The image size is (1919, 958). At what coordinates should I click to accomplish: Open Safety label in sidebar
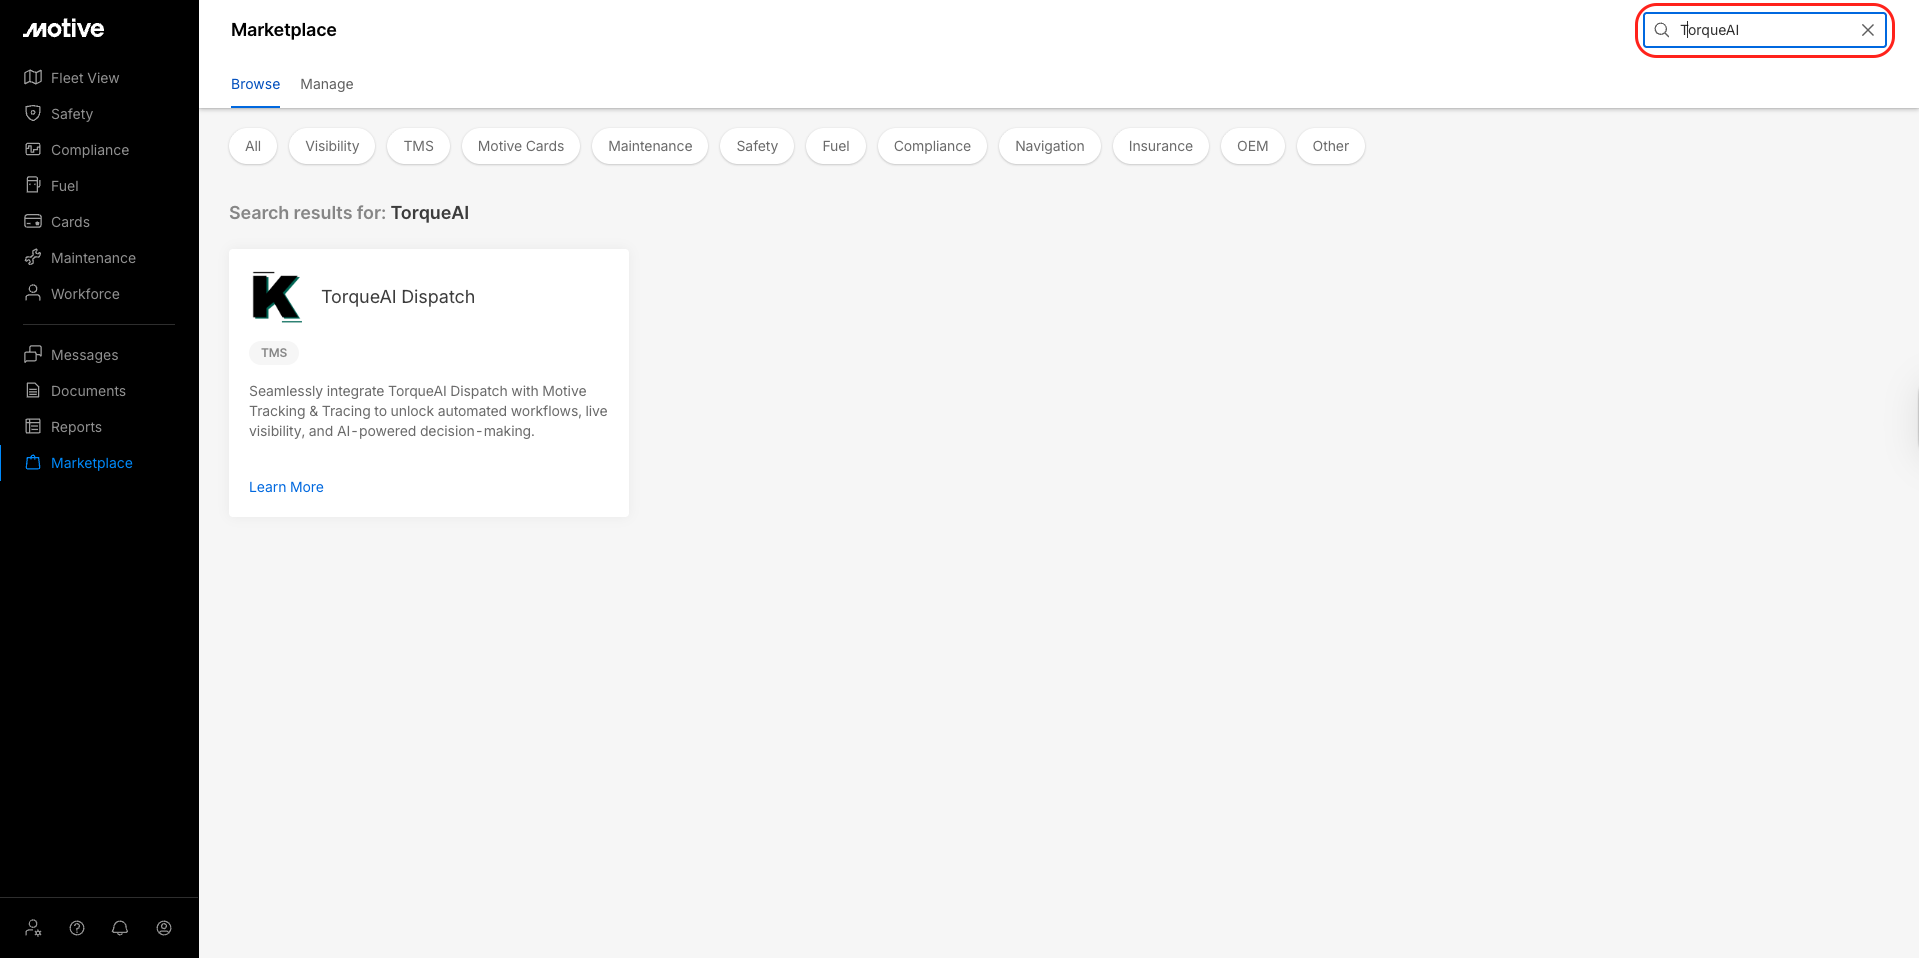72,114
